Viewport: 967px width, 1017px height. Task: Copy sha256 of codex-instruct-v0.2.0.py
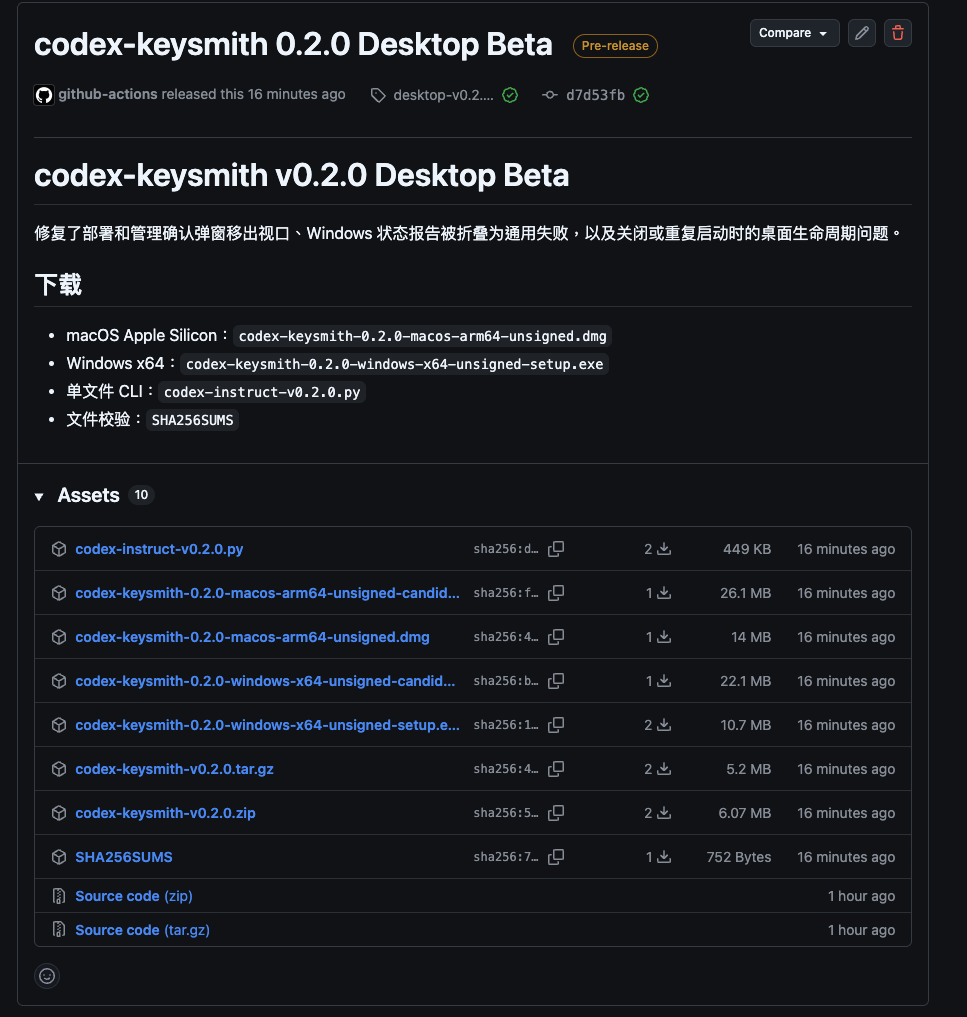point(556,549)
